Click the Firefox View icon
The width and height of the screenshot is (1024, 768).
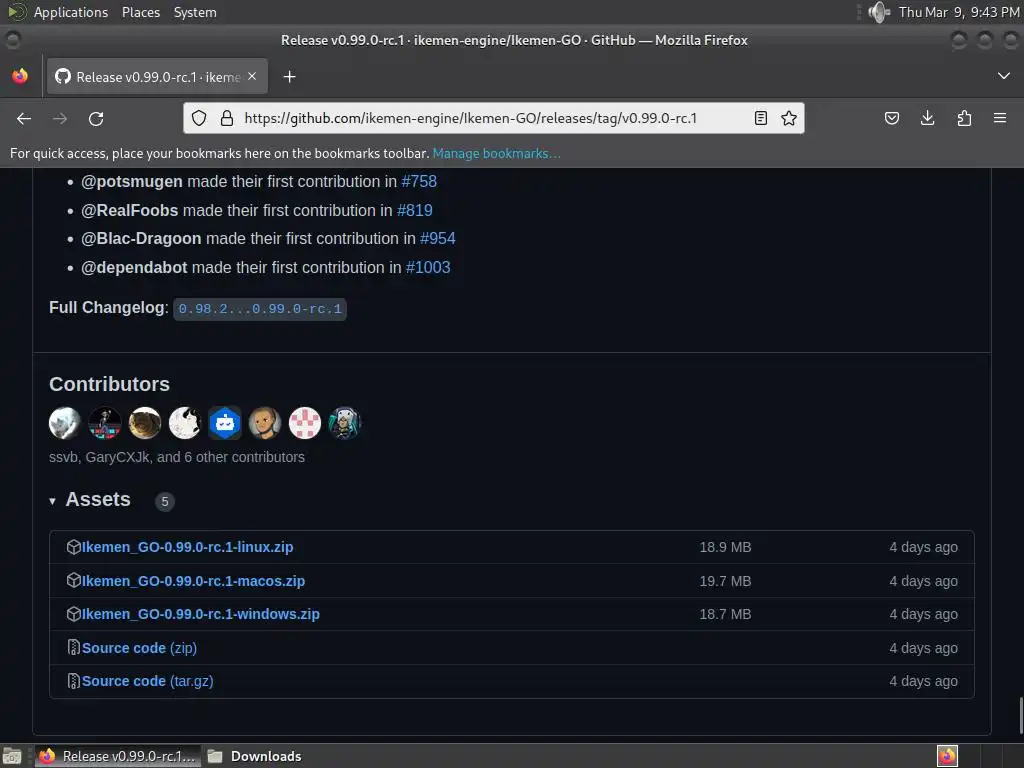coord(20,76)
